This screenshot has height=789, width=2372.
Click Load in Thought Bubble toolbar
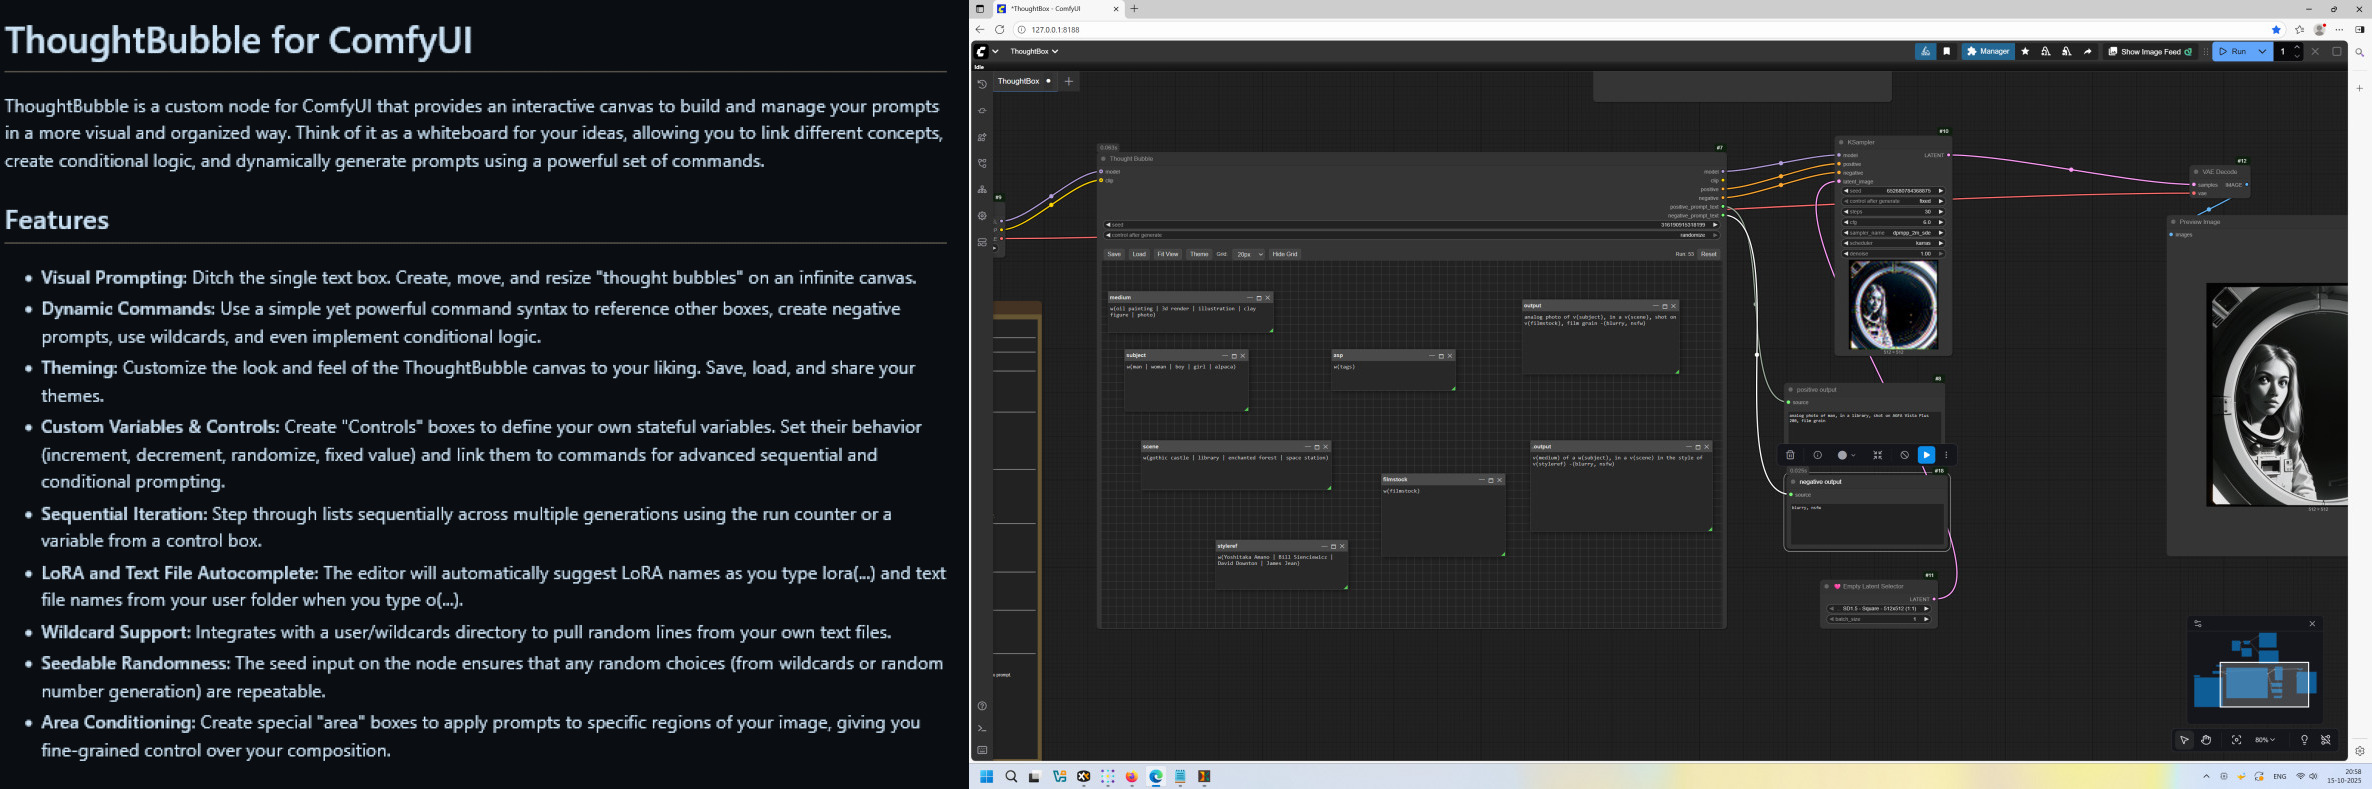1139,254
